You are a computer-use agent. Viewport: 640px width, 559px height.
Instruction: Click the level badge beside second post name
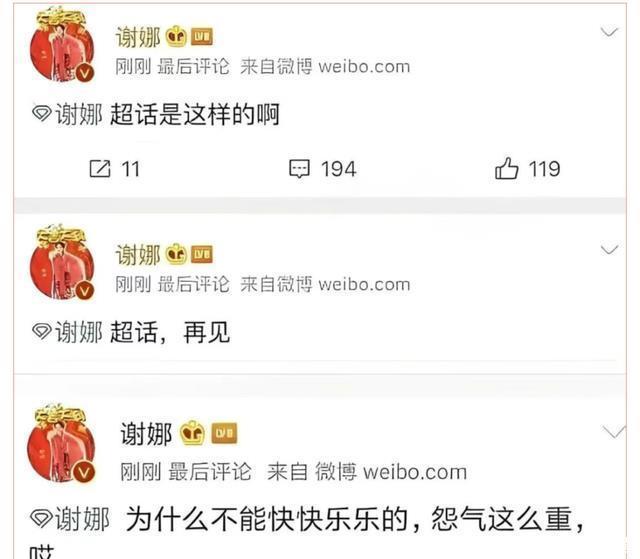(x=202, y=254)
